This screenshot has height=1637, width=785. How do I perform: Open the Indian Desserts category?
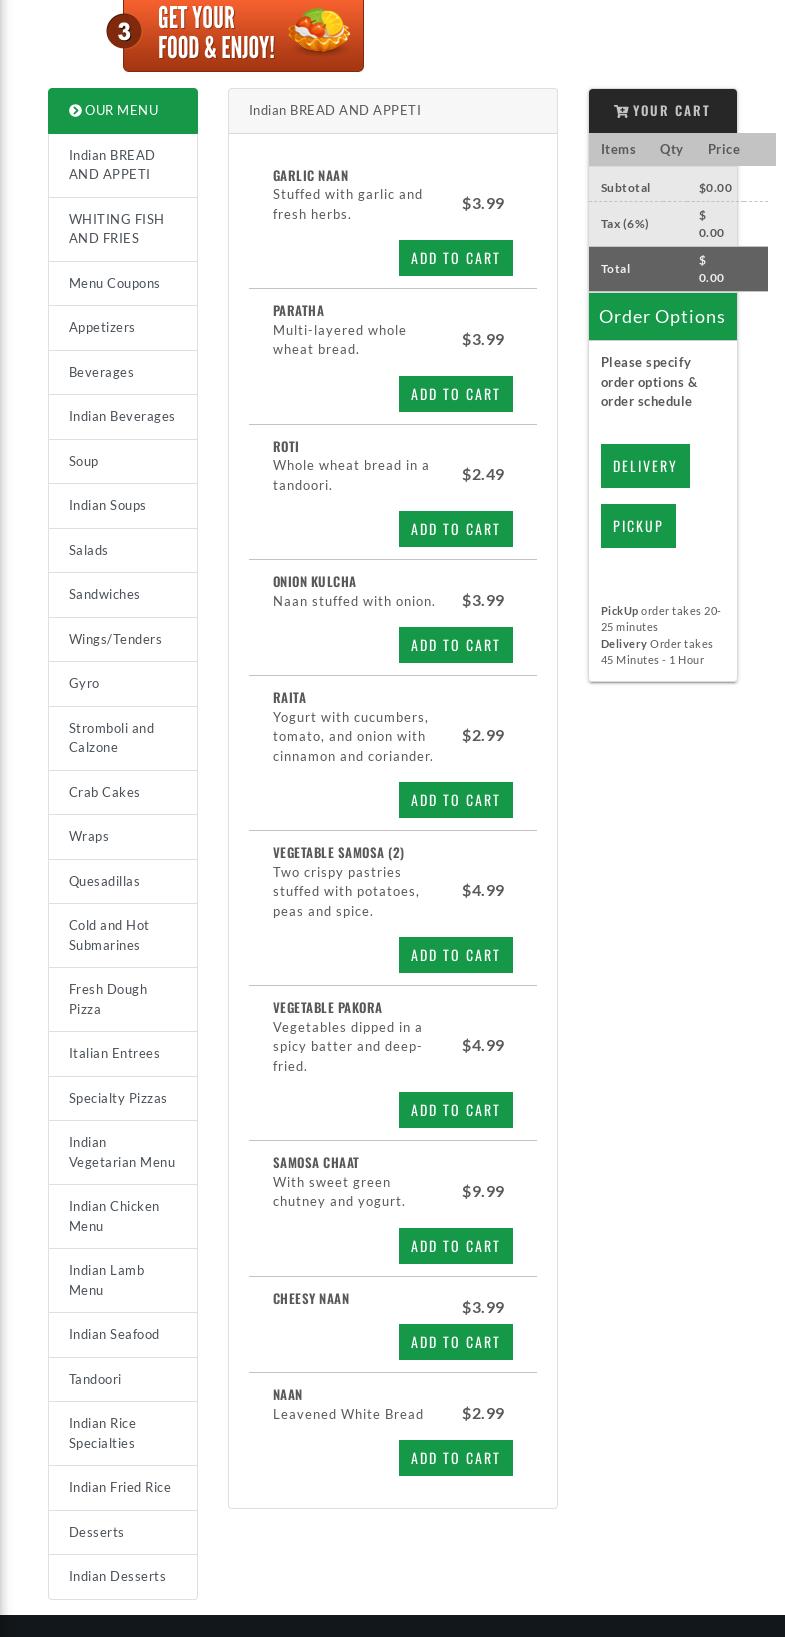click(117, 1576)
